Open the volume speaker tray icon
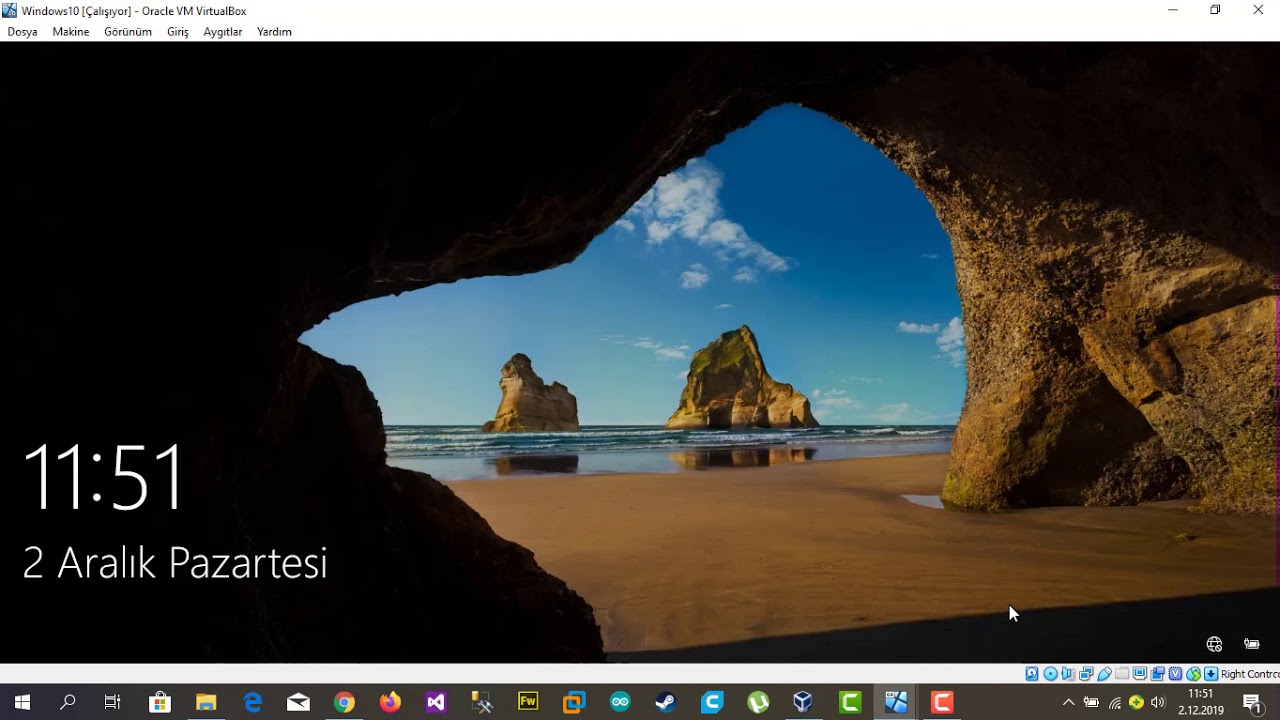 click(x=1158, y=703)
